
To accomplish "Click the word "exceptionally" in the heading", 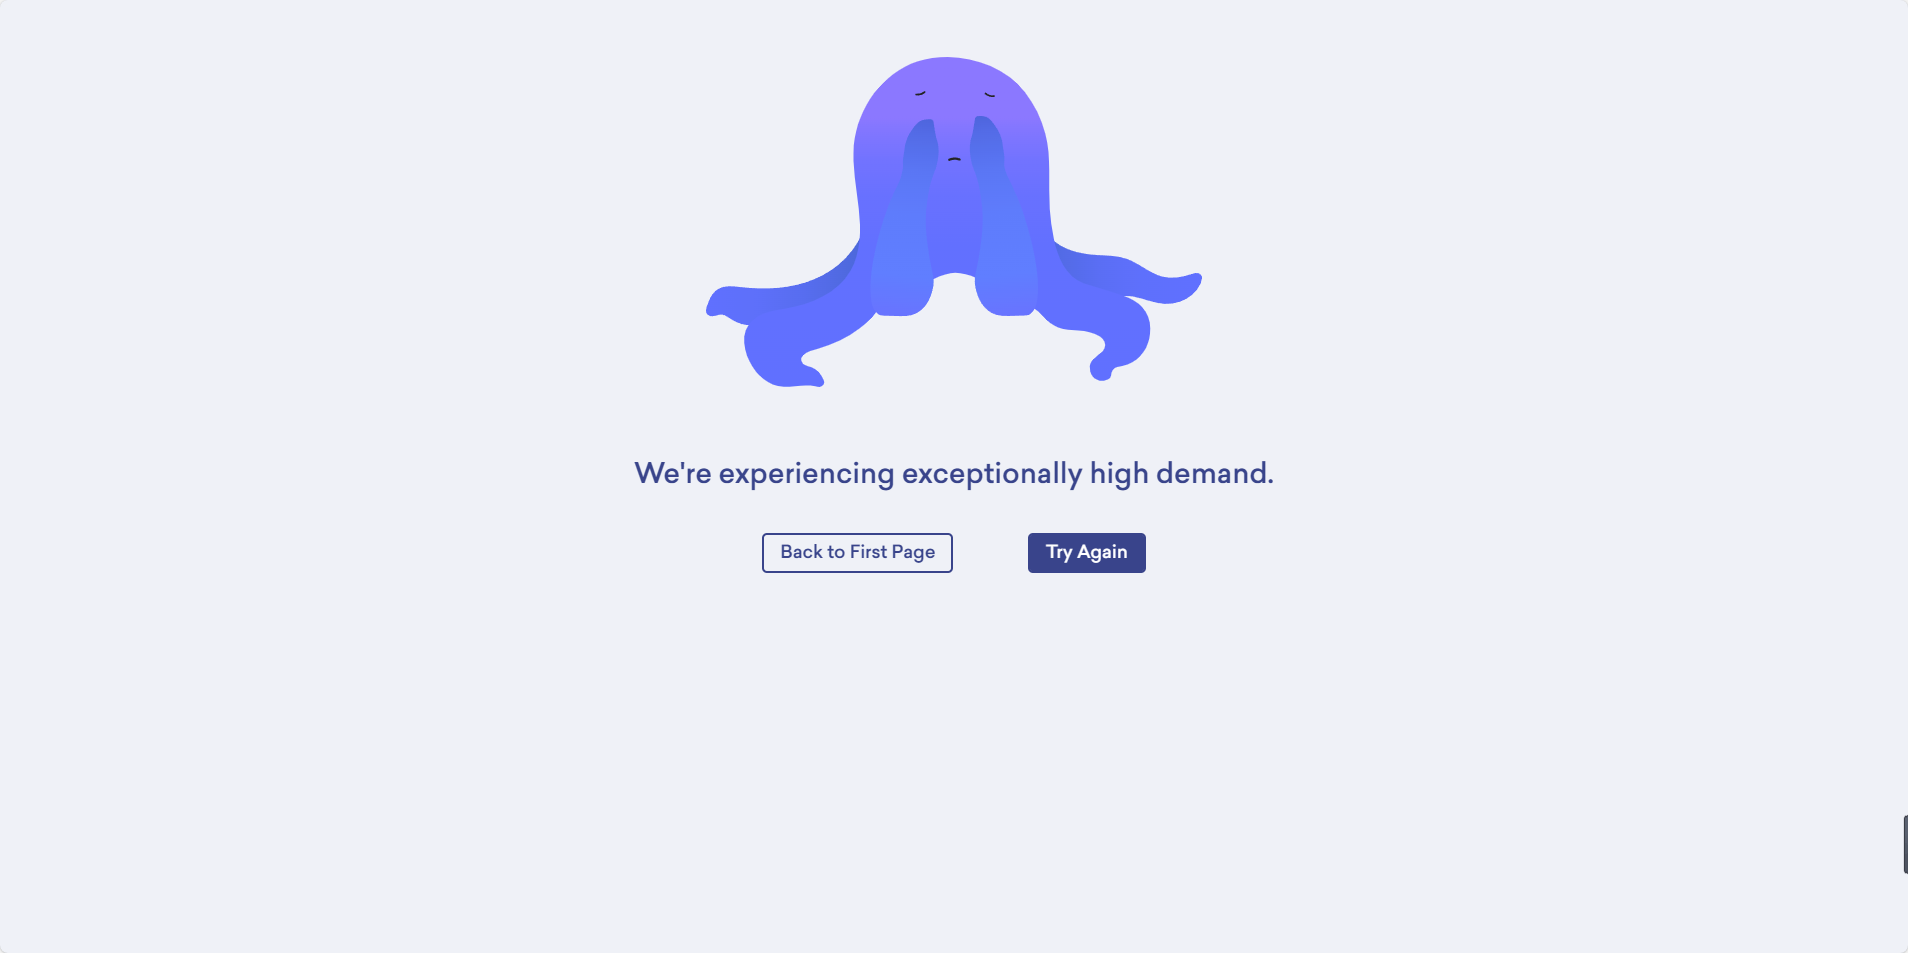I will pyautogui.click(x=992, y=474).
